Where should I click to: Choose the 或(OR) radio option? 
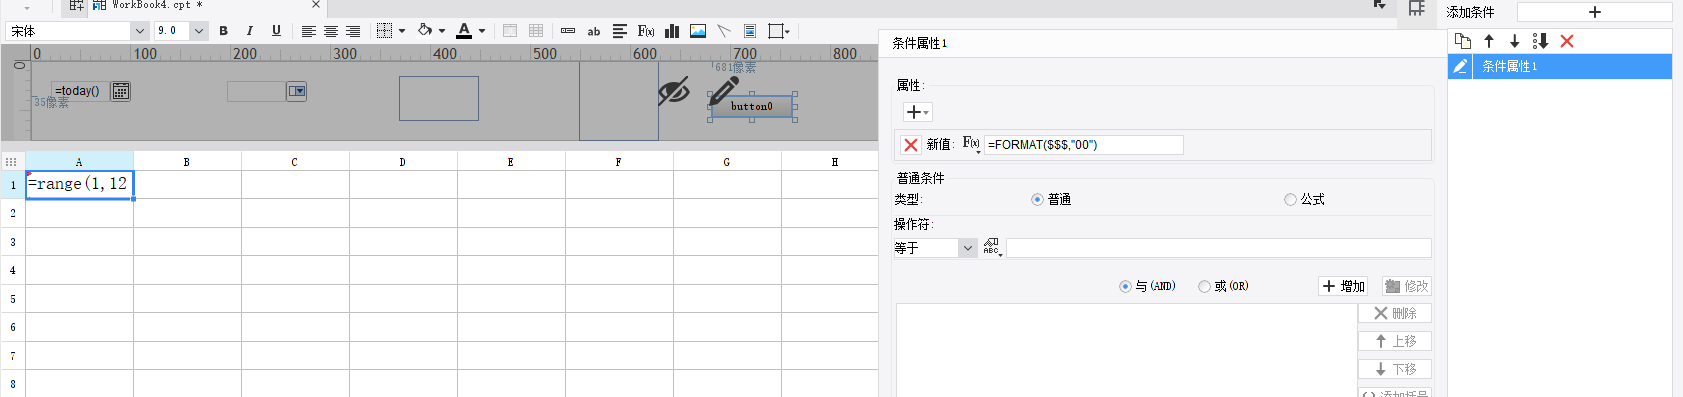coord(1204,286)
